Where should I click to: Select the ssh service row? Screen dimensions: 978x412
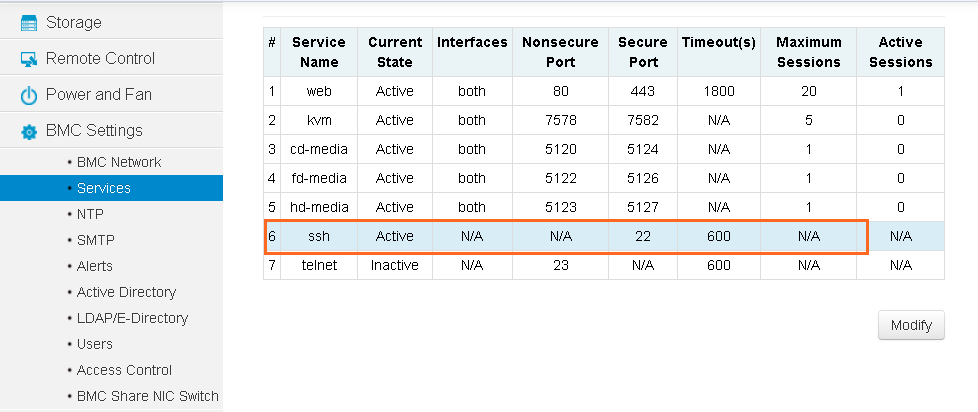point(604,236)
